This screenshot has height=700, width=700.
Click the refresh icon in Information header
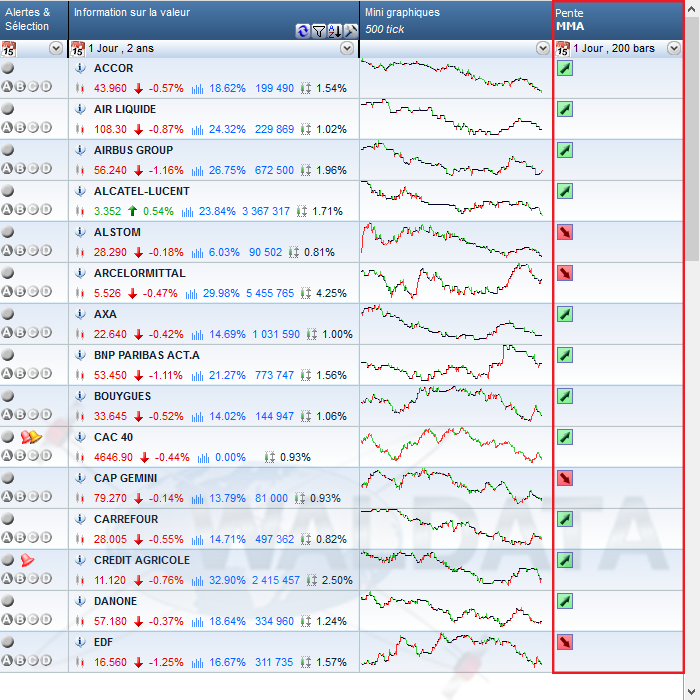[303, 31]
